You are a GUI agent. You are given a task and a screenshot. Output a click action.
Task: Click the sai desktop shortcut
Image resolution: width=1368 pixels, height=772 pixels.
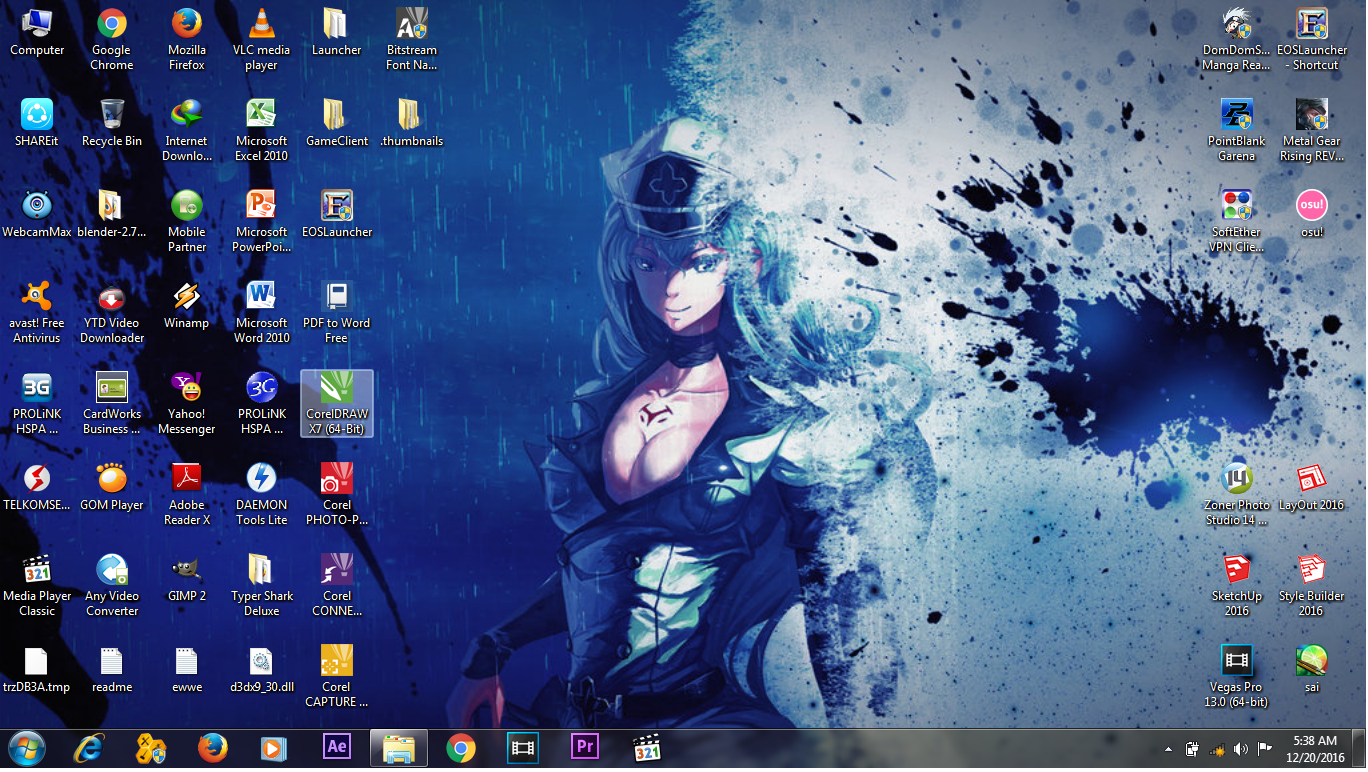[x=1311, y=669]
